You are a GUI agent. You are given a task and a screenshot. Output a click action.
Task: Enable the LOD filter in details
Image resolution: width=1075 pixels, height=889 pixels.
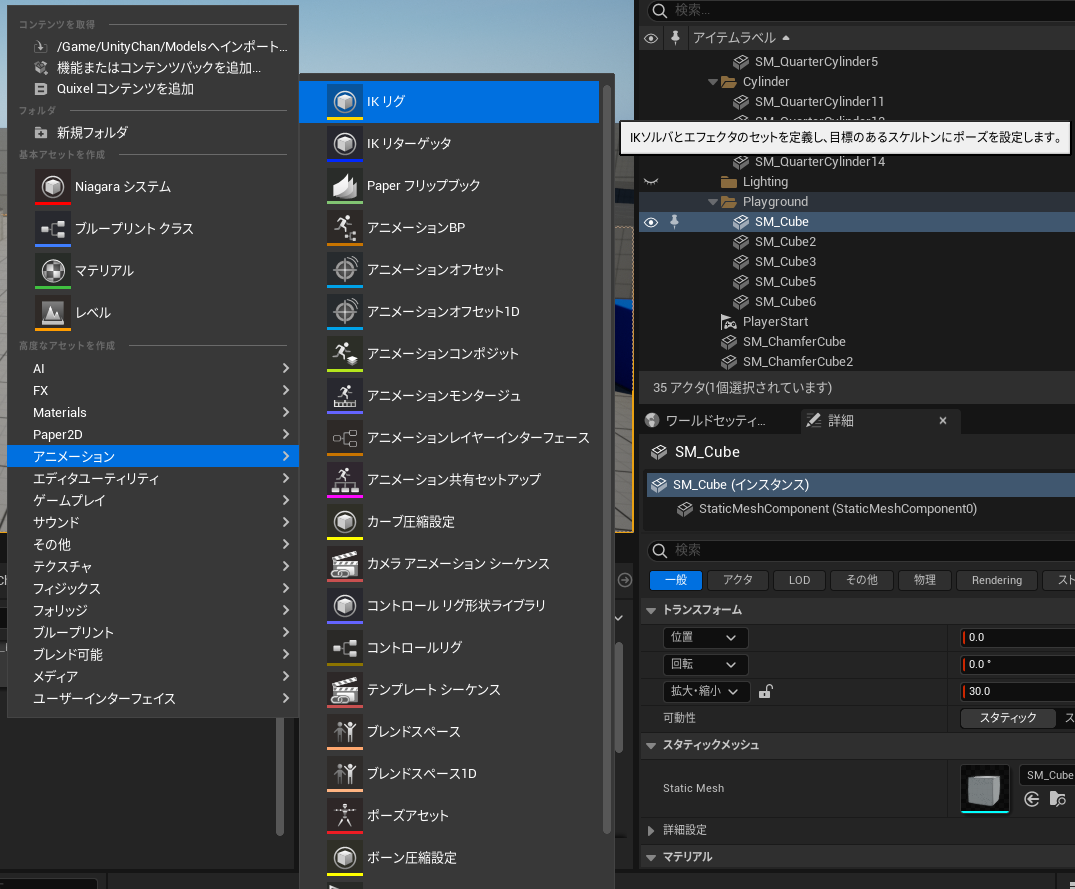coord(799,580)
